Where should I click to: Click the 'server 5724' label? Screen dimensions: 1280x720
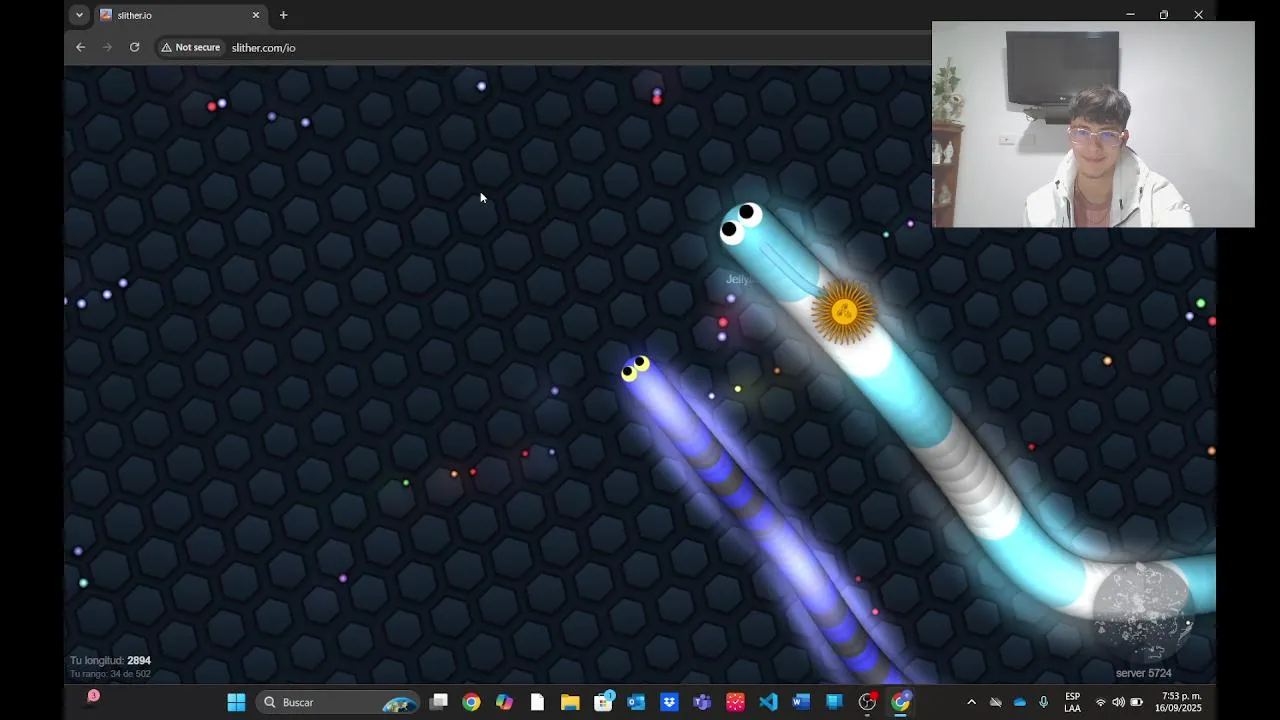(1144, 673)
